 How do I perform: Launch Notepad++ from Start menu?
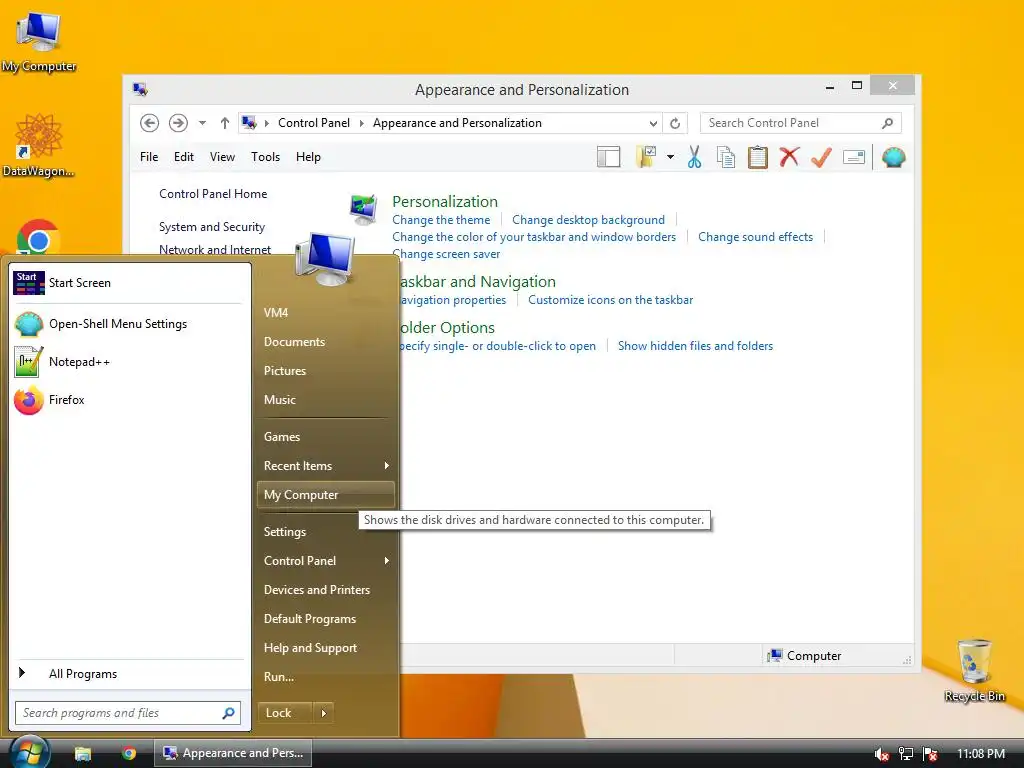[x=129, y=362]
